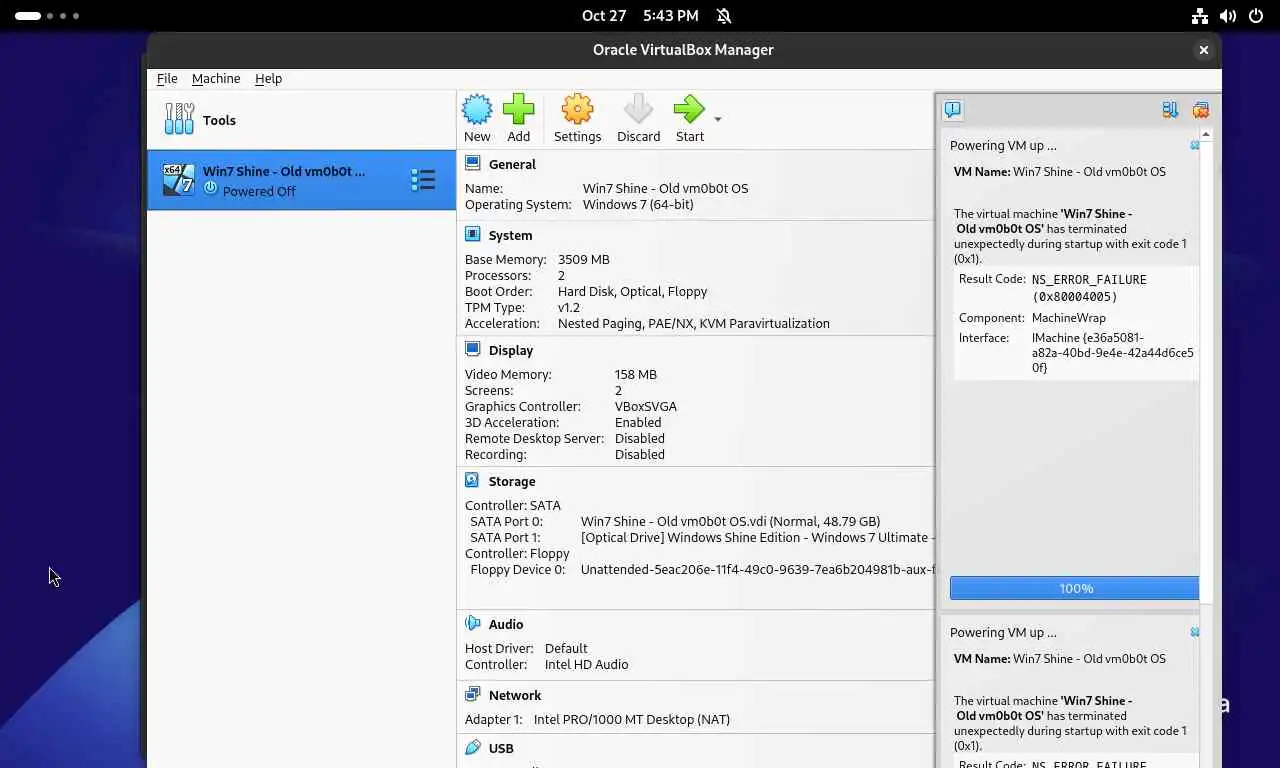Select the Tools entry in sidebar
This screenshot has width=1280, height=768.
point(301,120)
